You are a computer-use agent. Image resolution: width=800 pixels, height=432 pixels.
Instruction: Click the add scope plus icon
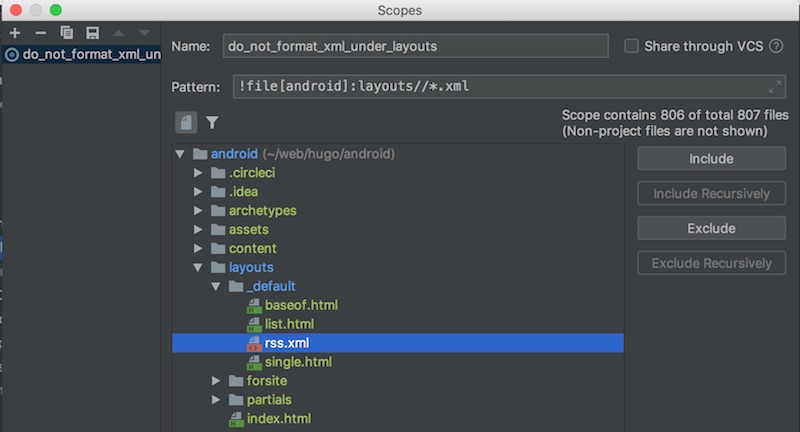point(15,33)
